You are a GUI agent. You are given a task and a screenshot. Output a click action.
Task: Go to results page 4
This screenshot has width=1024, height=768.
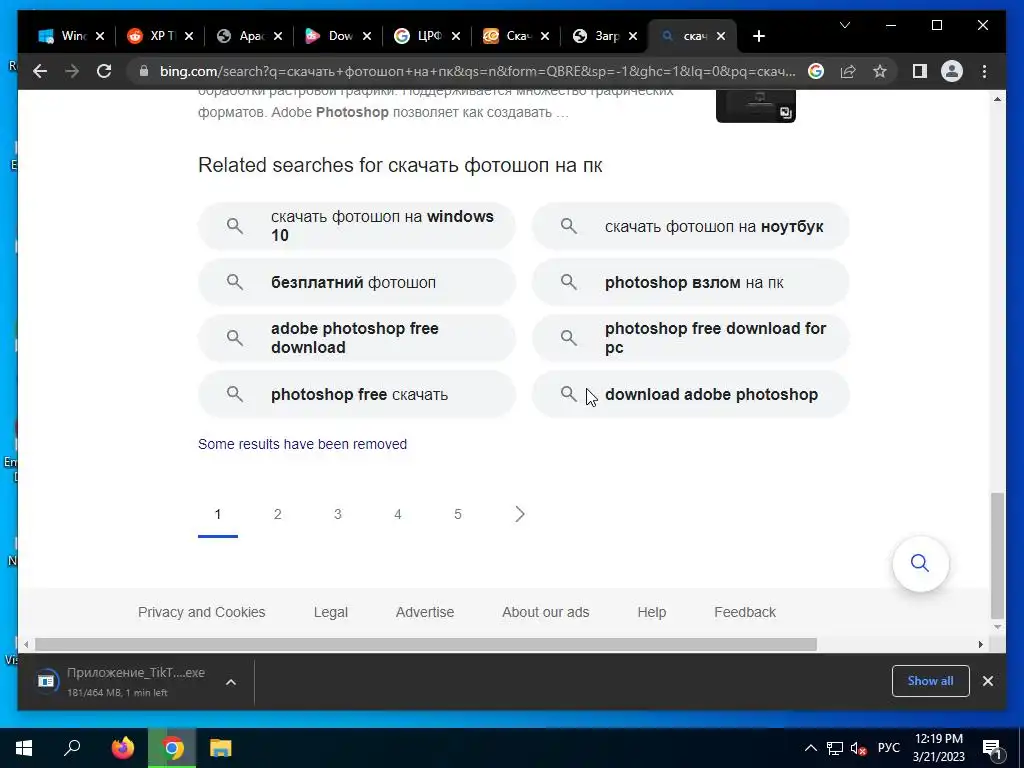pyautogui.click(x=398, y=514)
